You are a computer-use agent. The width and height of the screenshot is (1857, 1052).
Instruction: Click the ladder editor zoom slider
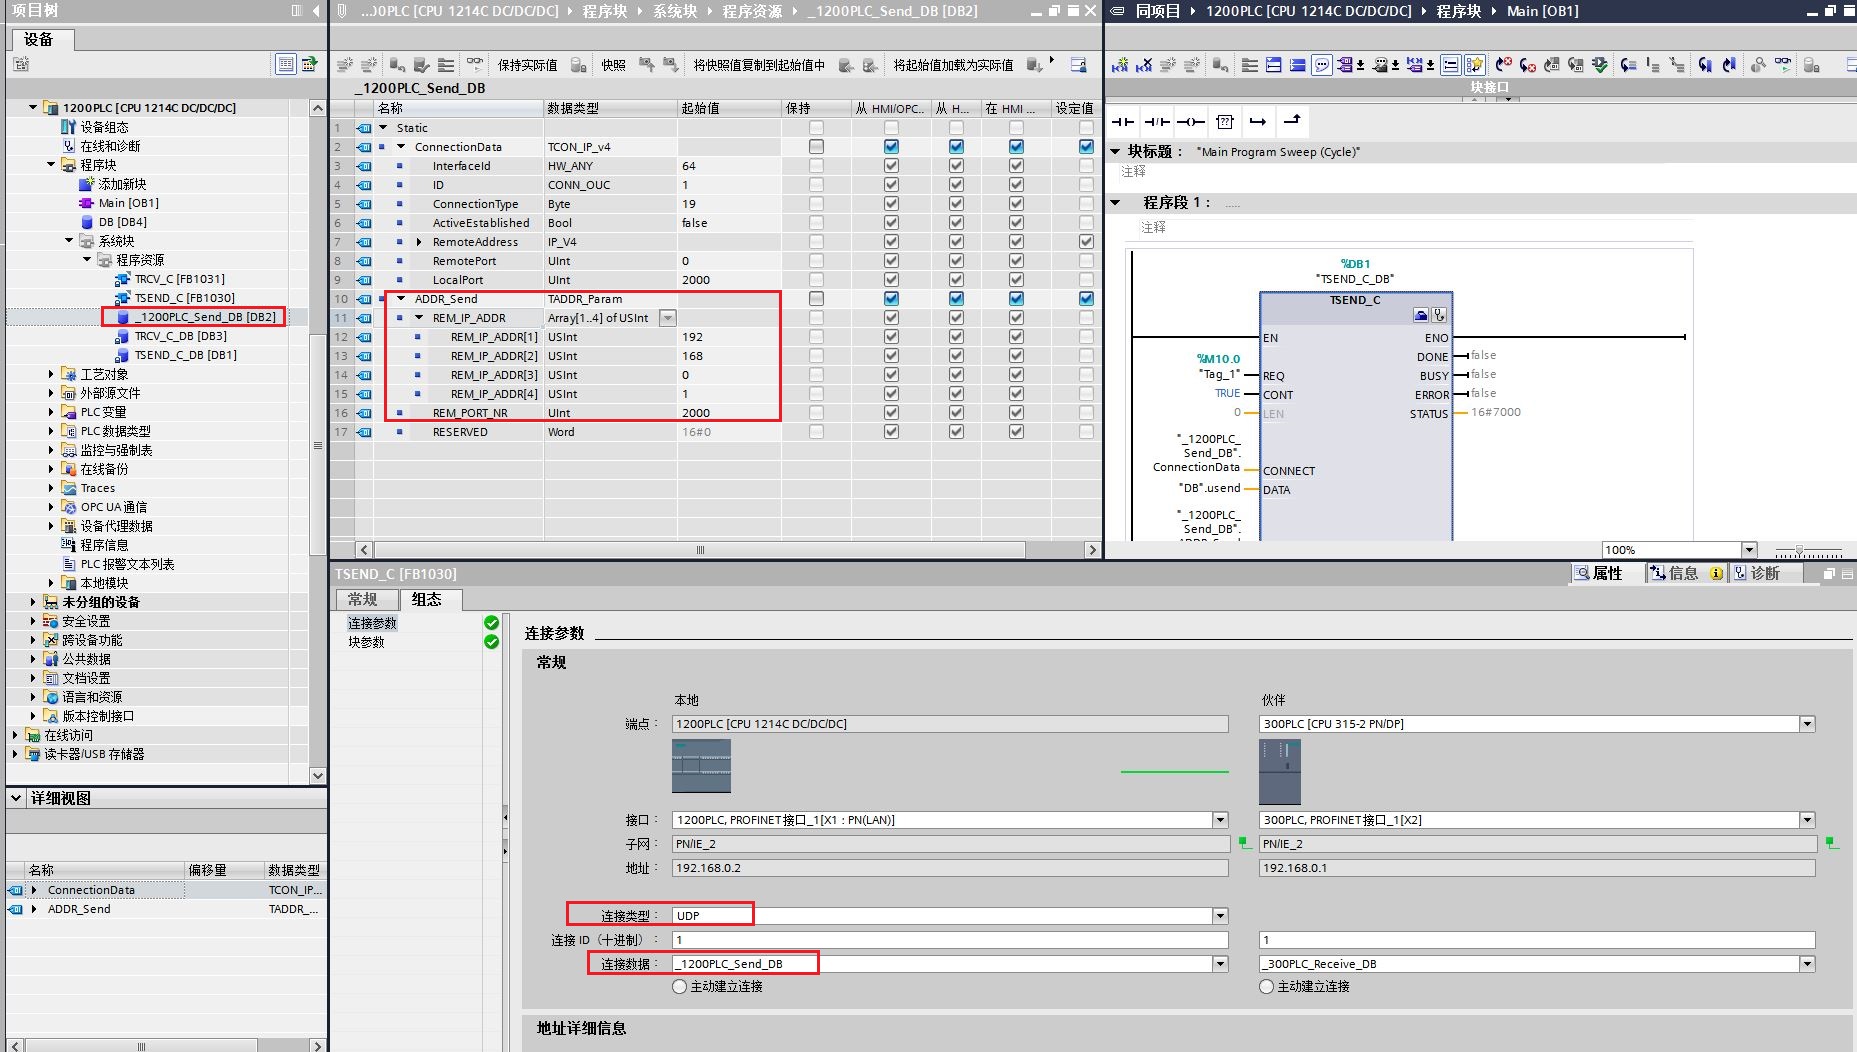[1799, 551]
